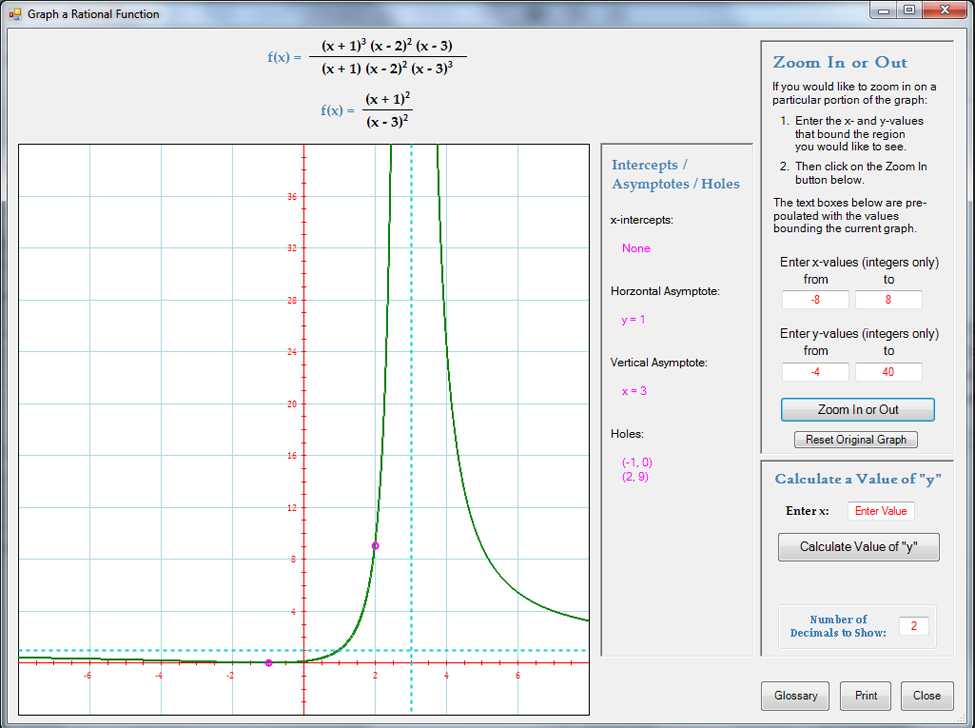The width and height of the screenshot is (975, 728).
Task: Click the y-values "from" field showing -4
Action: coord(815,372)
